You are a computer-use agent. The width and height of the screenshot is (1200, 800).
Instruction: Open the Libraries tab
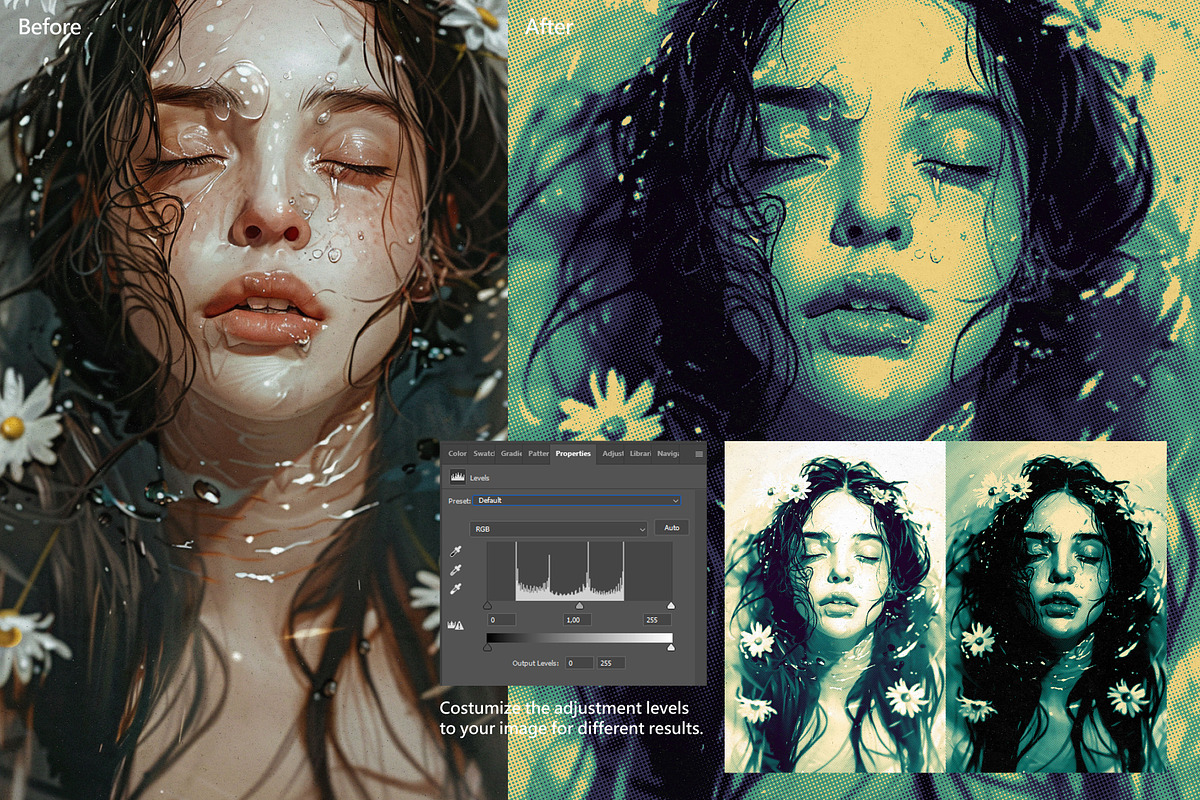click(x=640, y=454)
